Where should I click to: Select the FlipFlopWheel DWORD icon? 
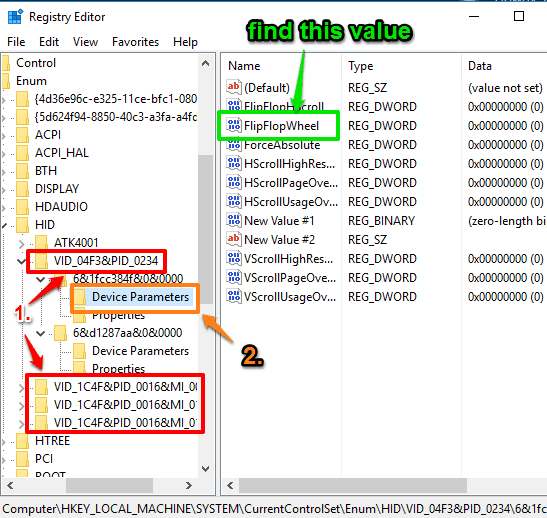pyautogui.click(x=233, y=125)
